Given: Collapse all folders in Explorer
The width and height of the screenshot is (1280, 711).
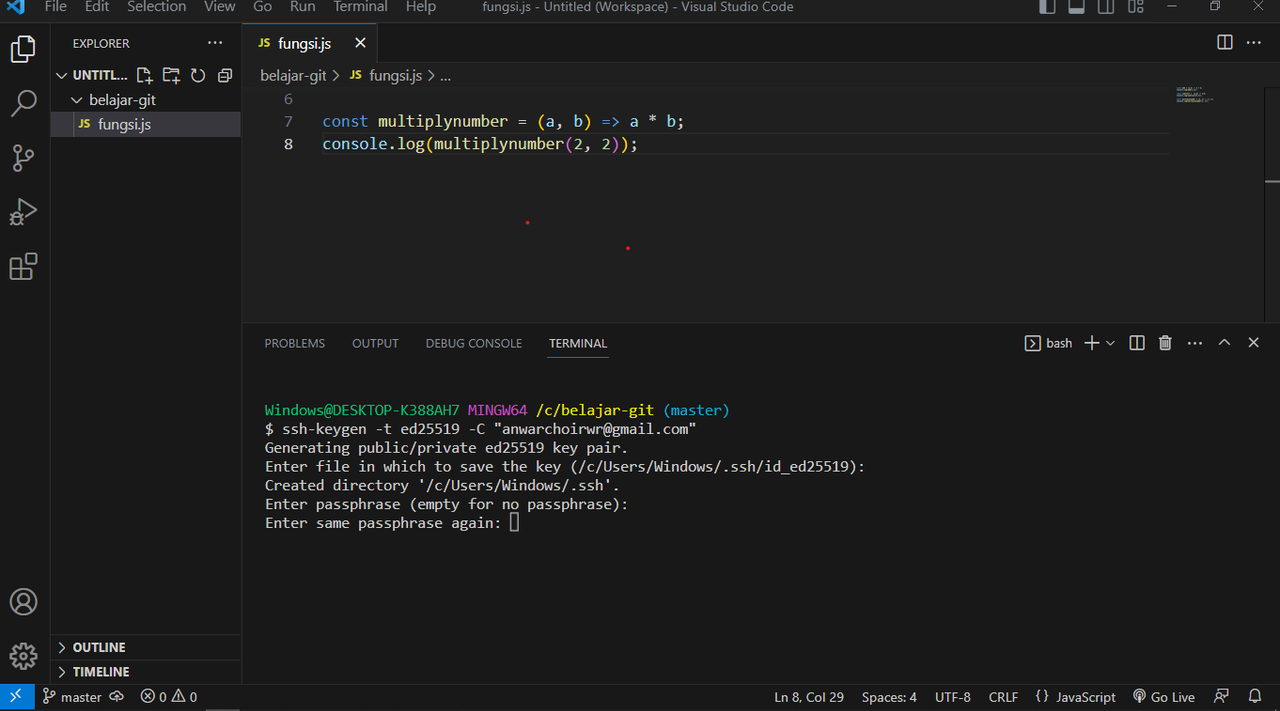Looking at the screenshot, I should pyautogui.click(x=225, y=75).
